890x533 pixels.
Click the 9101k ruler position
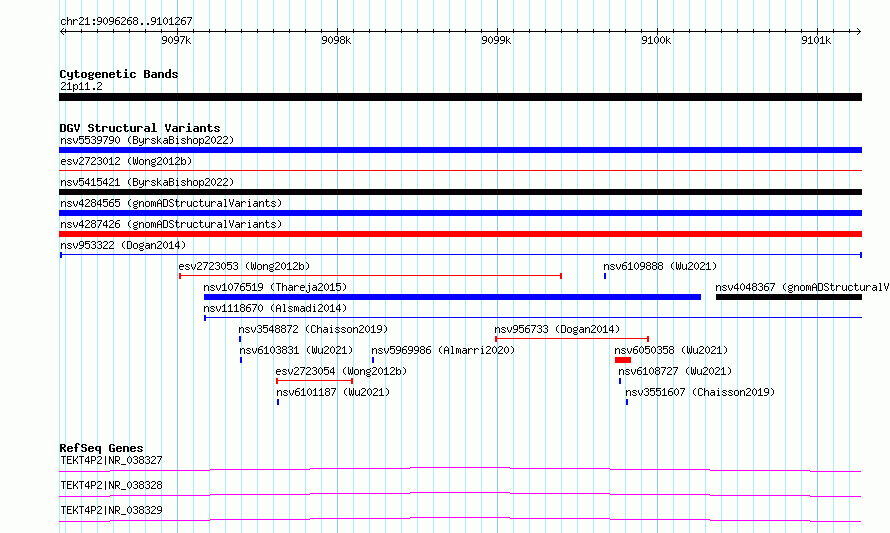tap(817, 40)
